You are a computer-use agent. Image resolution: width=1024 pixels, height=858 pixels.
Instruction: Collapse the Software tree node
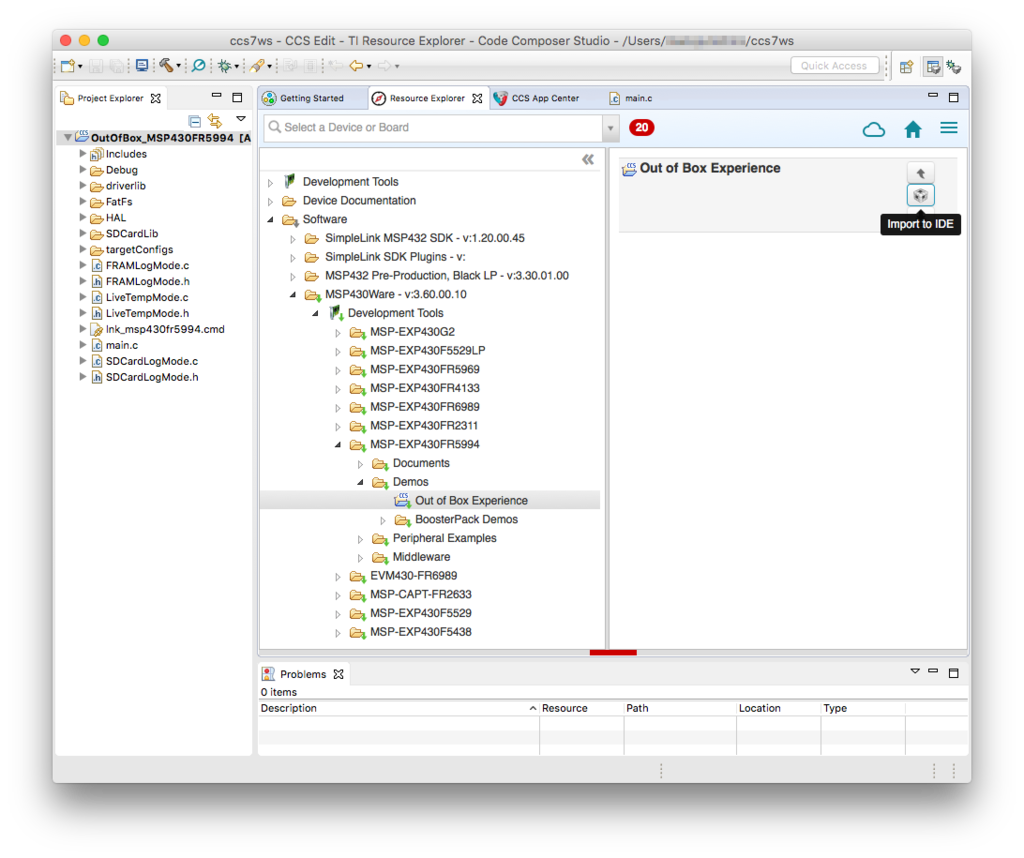(270, 219)
